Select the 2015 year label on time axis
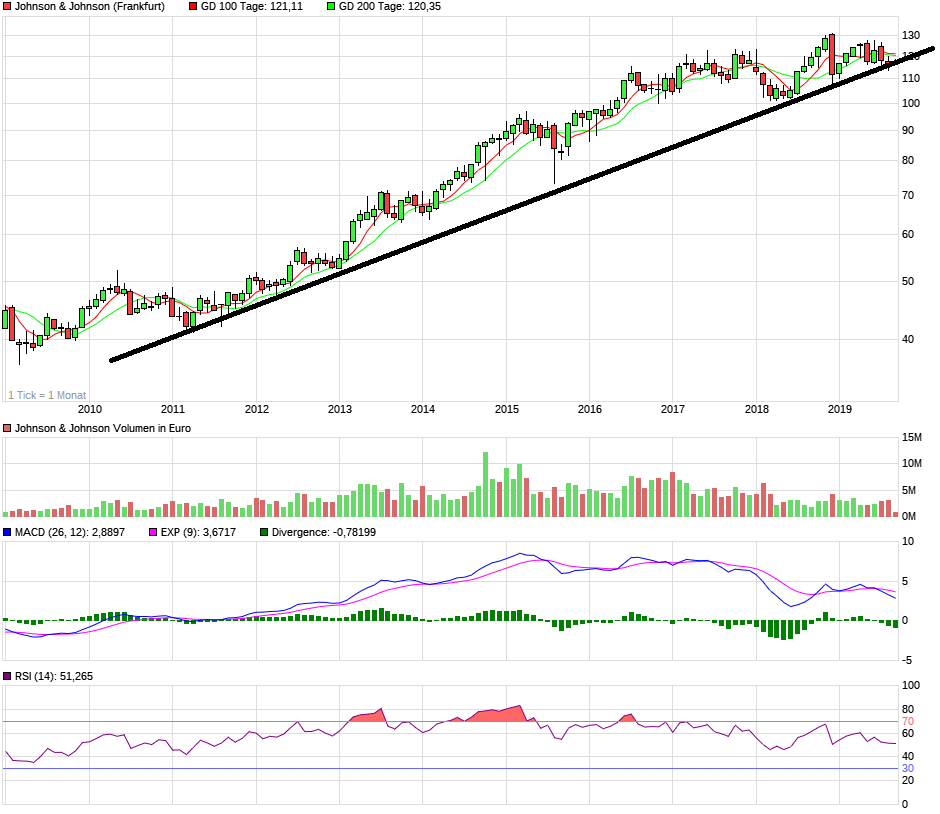The image size is (940, 814). point(507,408)
